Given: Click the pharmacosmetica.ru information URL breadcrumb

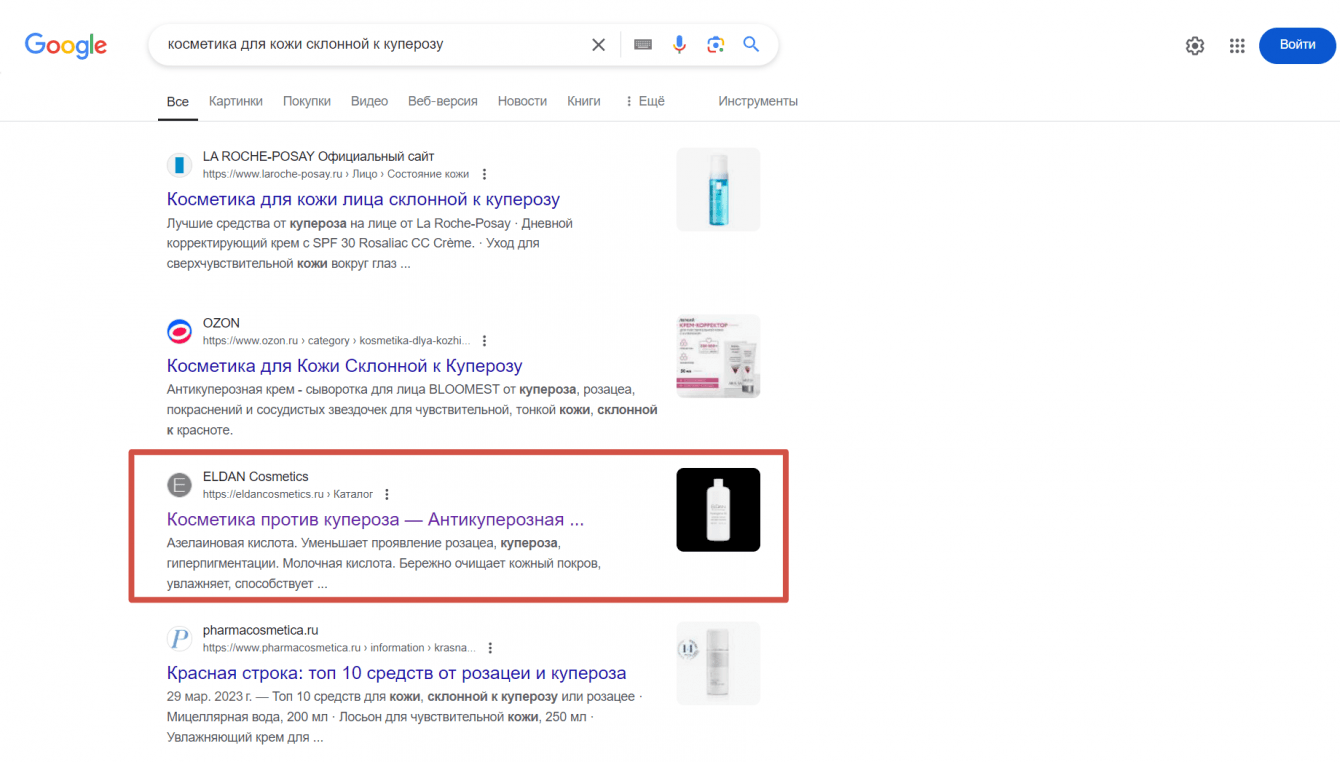Looking at the screenshot, I should (x=339, y=648).
